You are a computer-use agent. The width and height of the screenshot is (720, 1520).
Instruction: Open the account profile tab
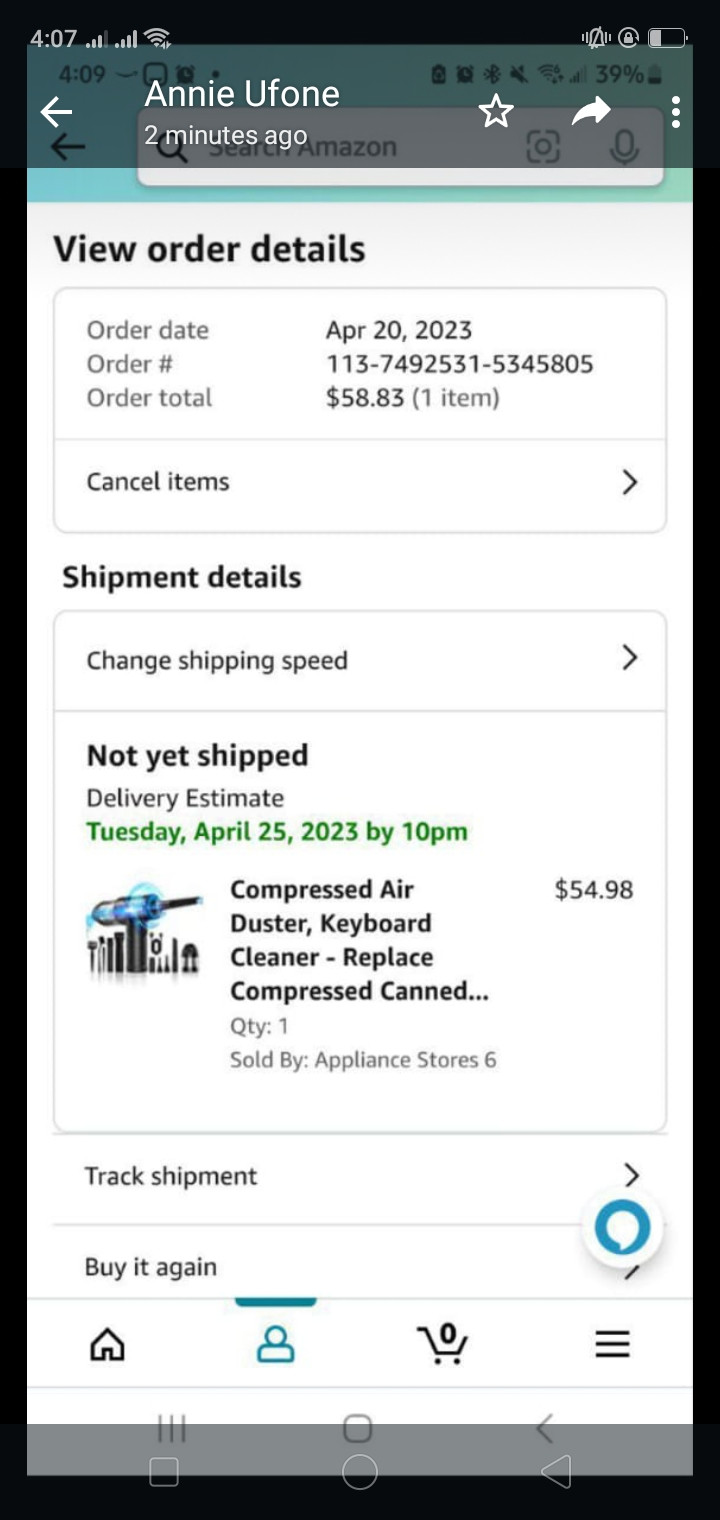click(x=276, y=1343)
